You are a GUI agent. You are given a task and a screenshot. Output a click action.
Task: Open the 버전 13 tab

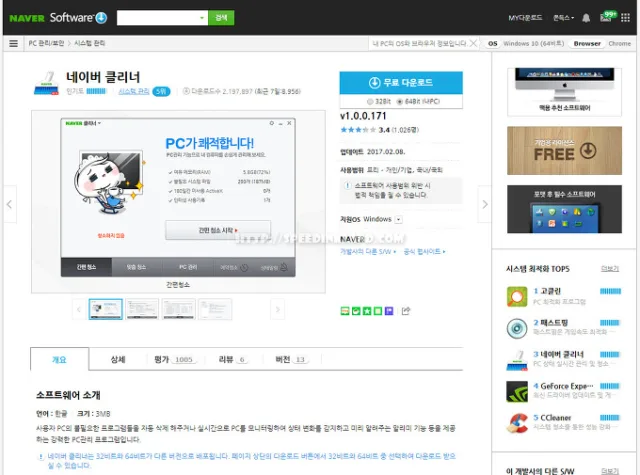(291, 359)
